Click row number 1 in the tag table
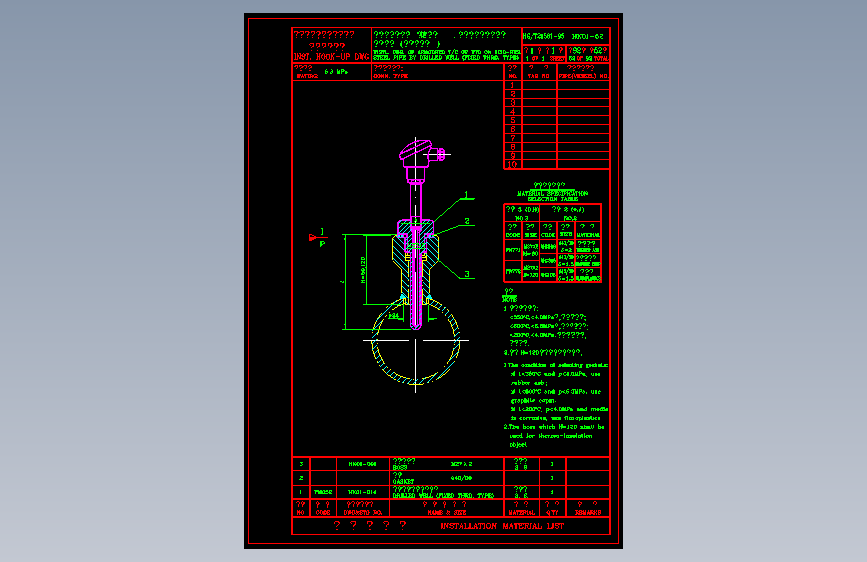Image resolution: width=867 pixels, height=562 pixels. point(513,85)
